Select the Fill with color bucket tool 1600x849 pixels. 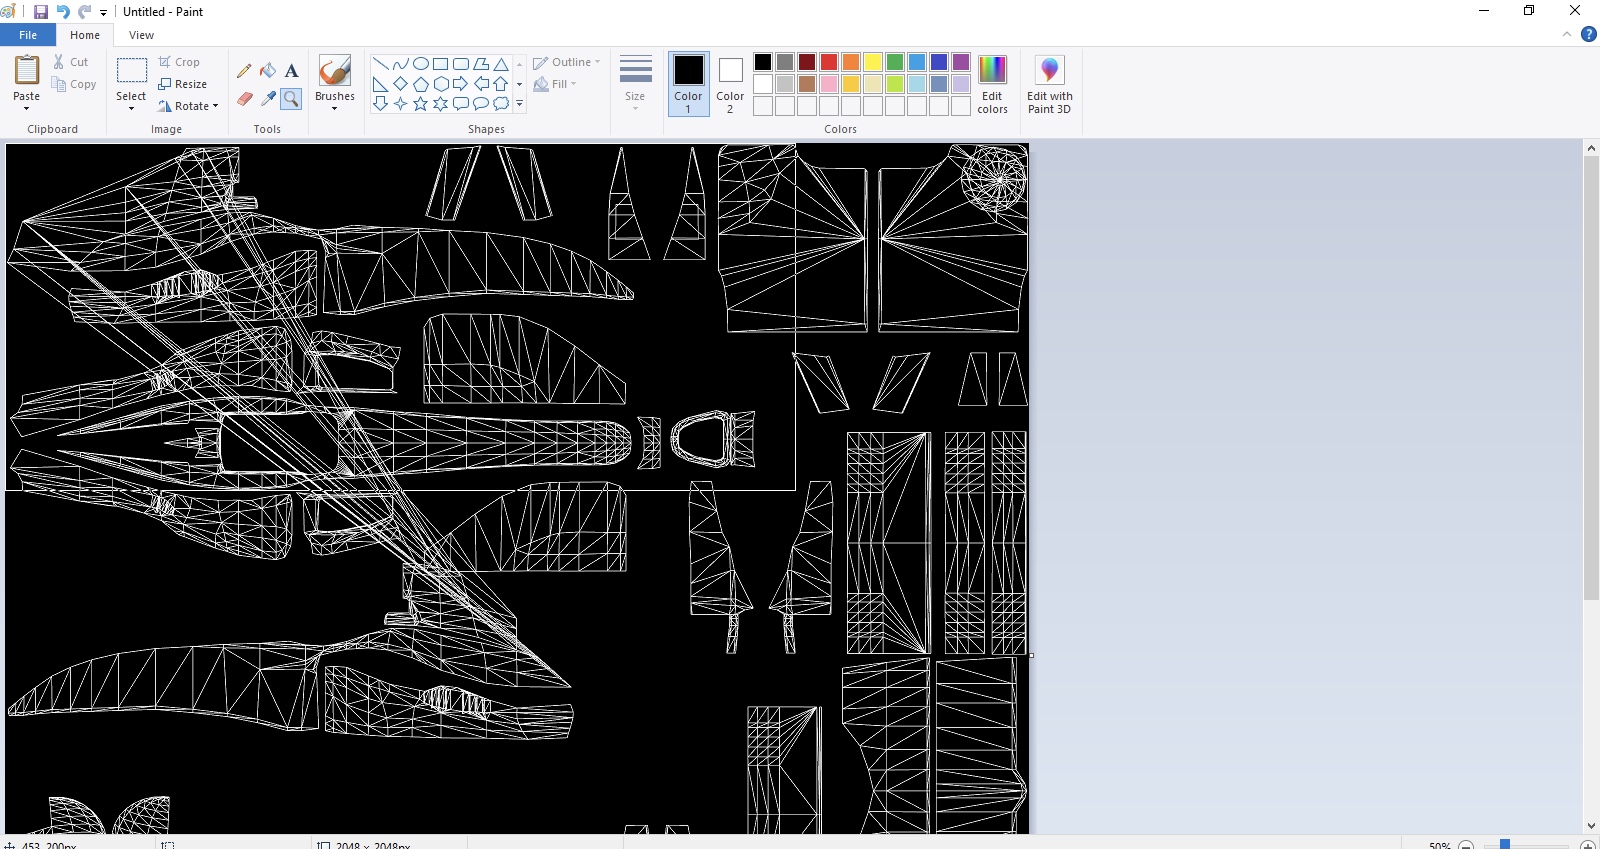tap(268, 71)
